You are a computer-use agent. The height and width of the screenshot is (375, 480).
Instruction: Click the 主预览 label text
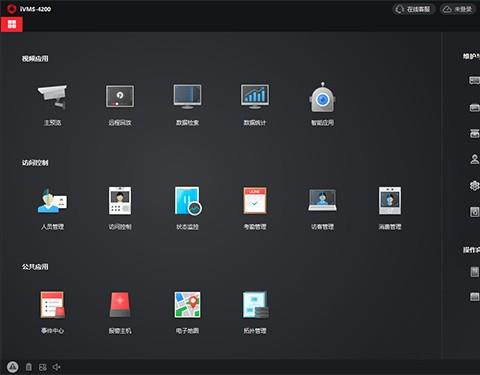tap(52, 123)
